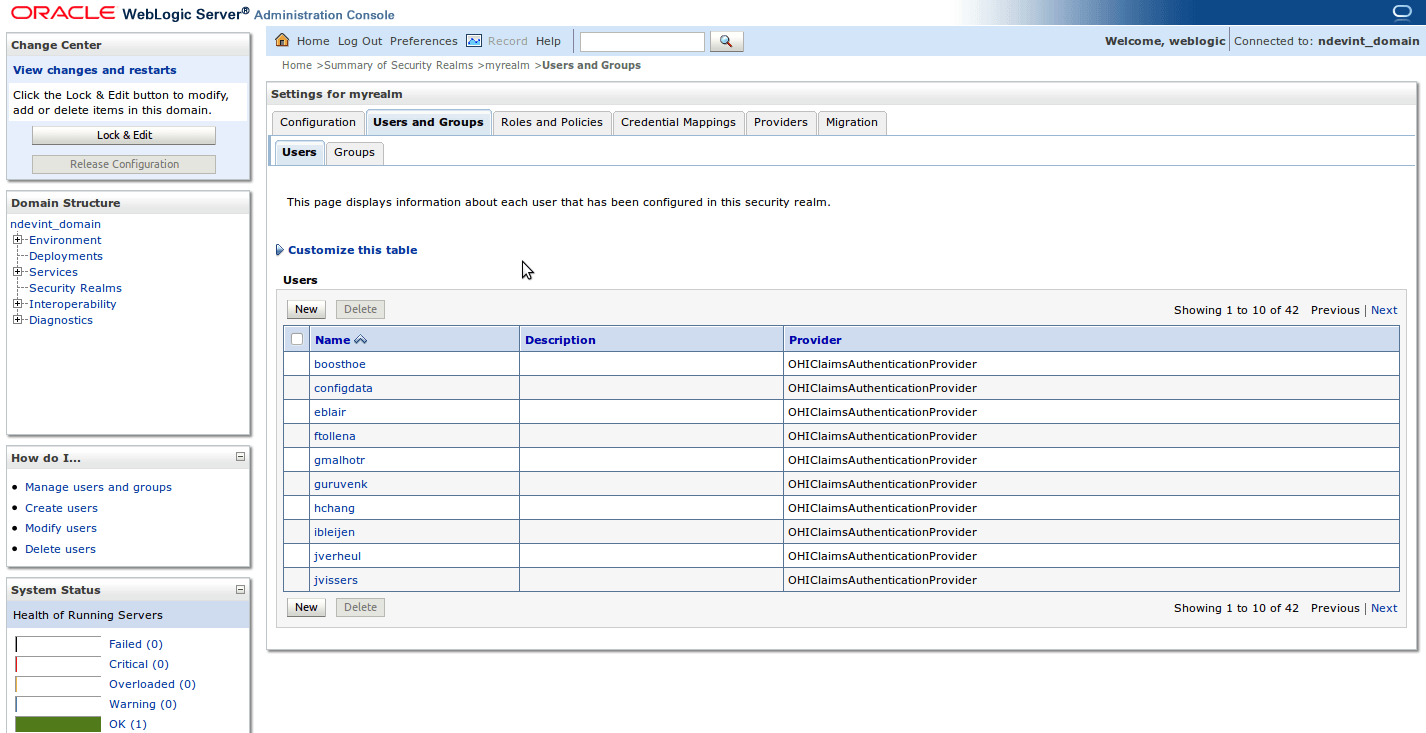Click the Lock & Edit button
Image resolution: width=1426 pixels, height=733 pixels.
click(124, 135)
